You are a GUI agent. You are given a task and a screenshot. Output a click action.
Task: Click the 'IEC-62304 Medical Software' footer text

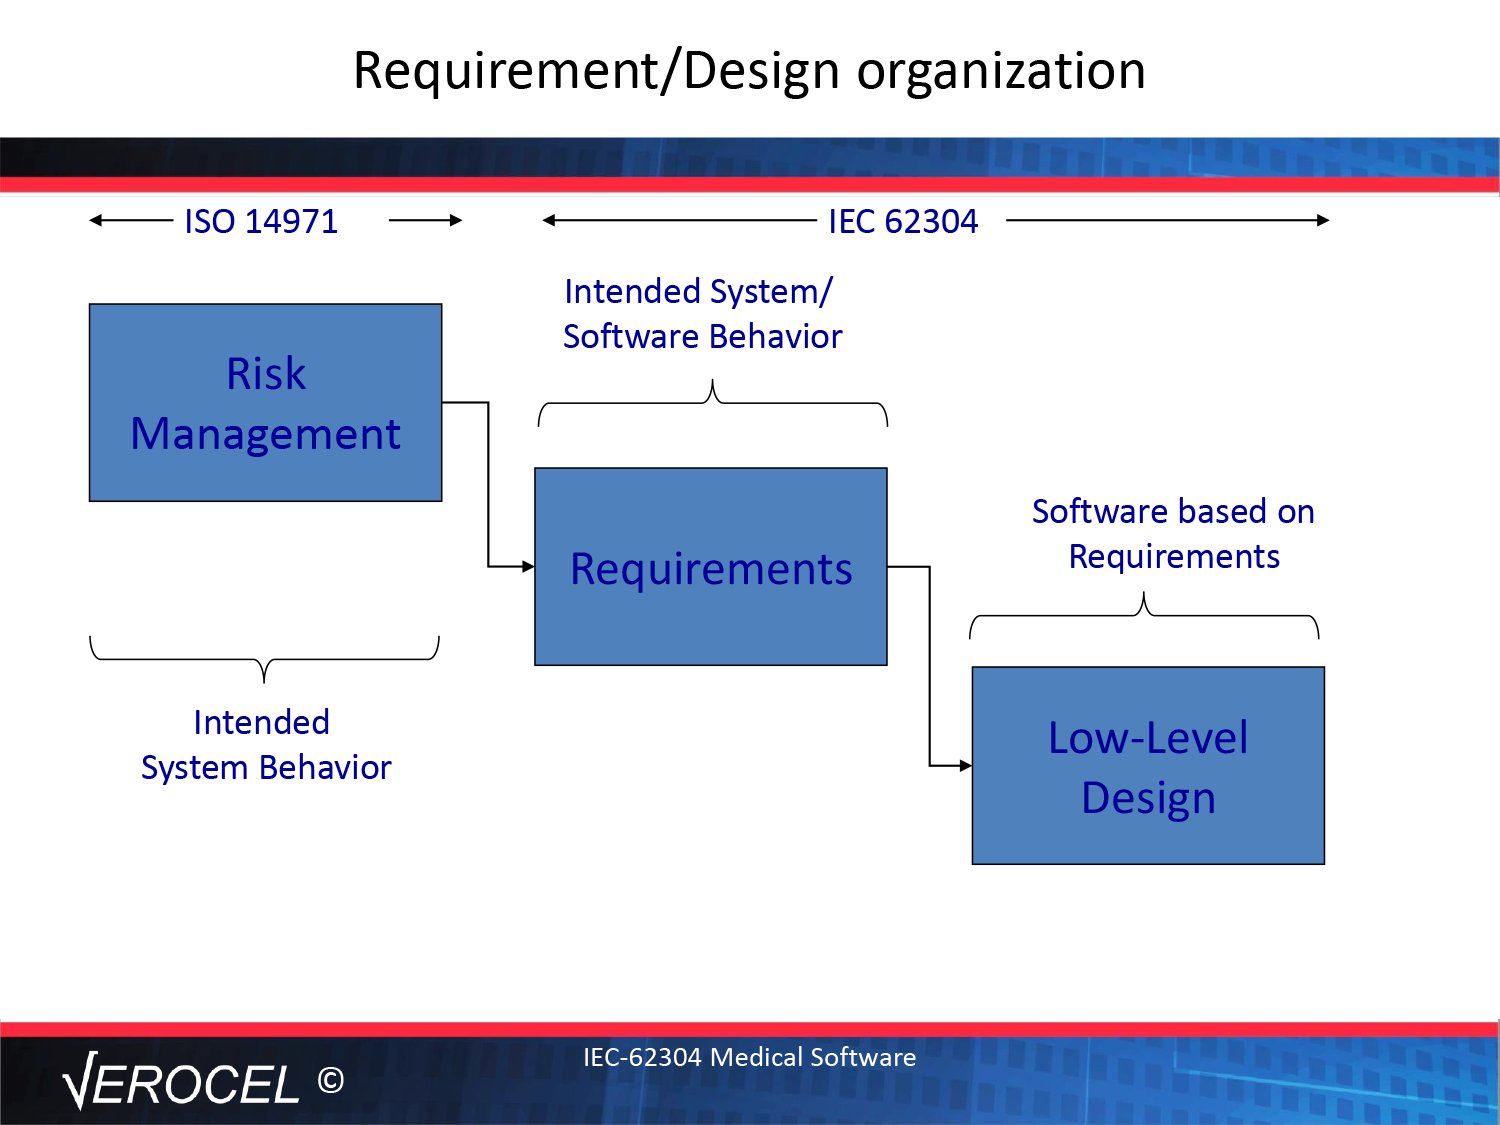click(x=750, y=1057)
